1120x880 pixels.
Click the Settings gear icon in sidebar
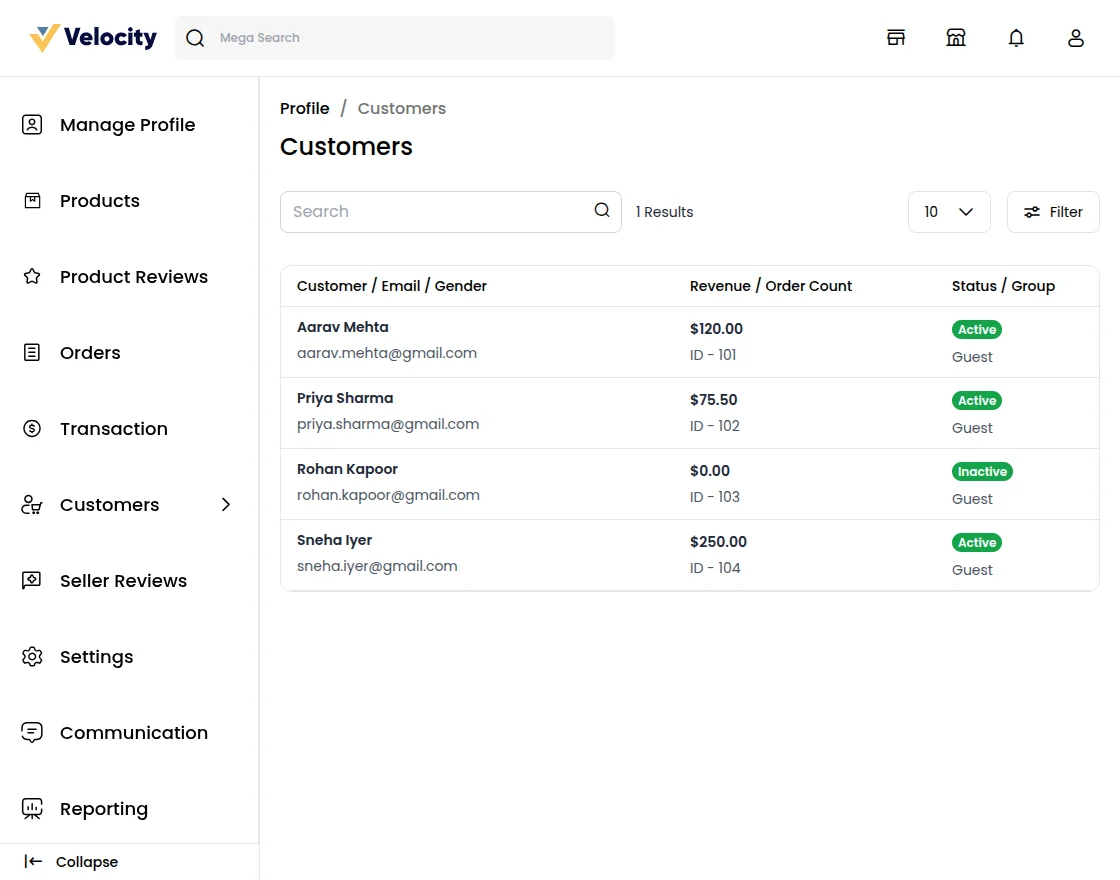coord(32,657)
